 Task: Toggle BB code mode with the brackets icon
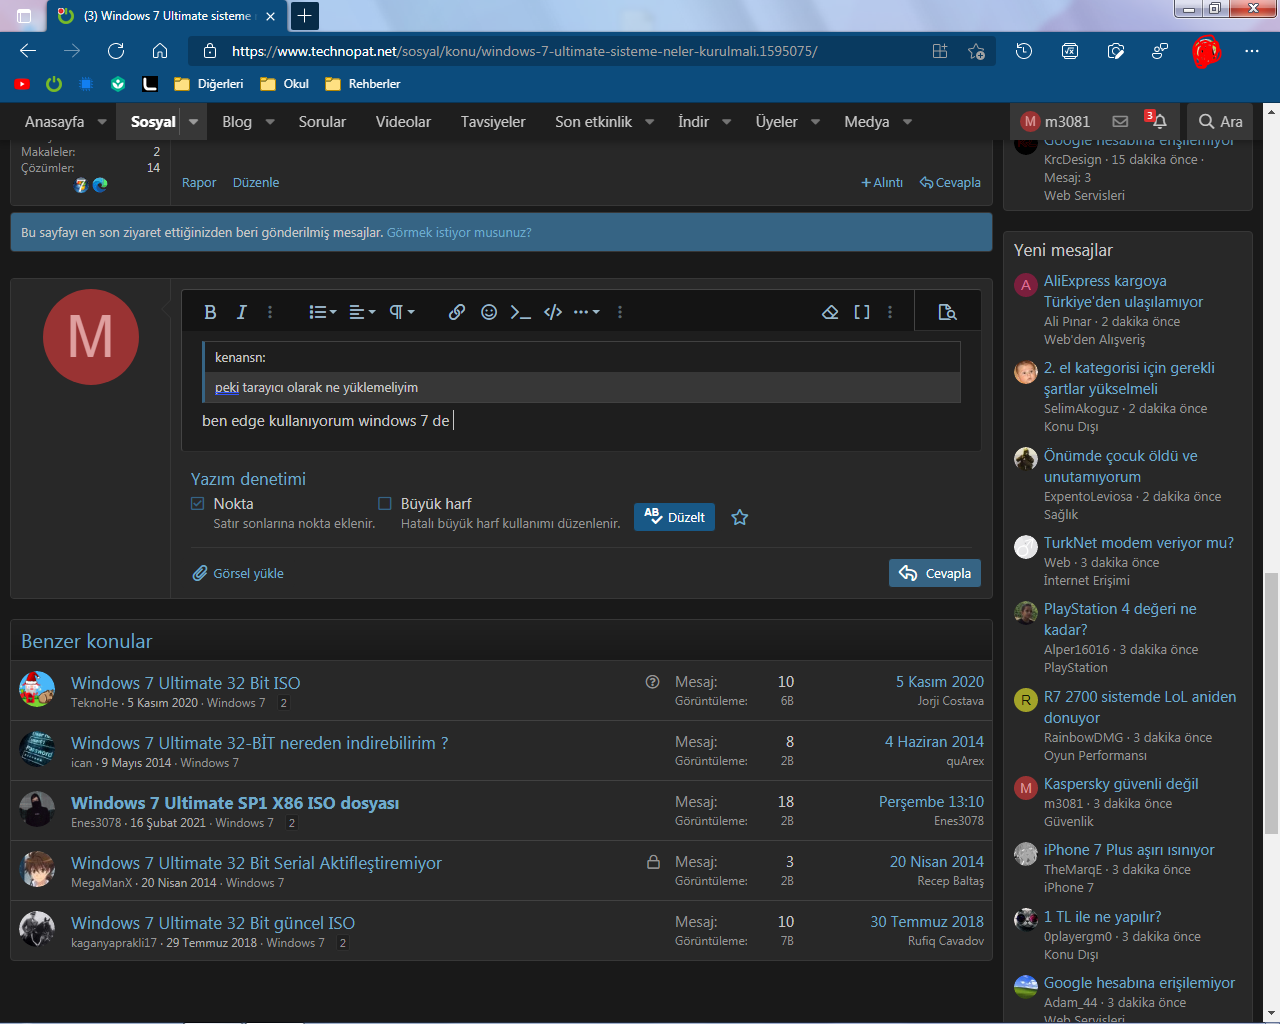point(862,312)
